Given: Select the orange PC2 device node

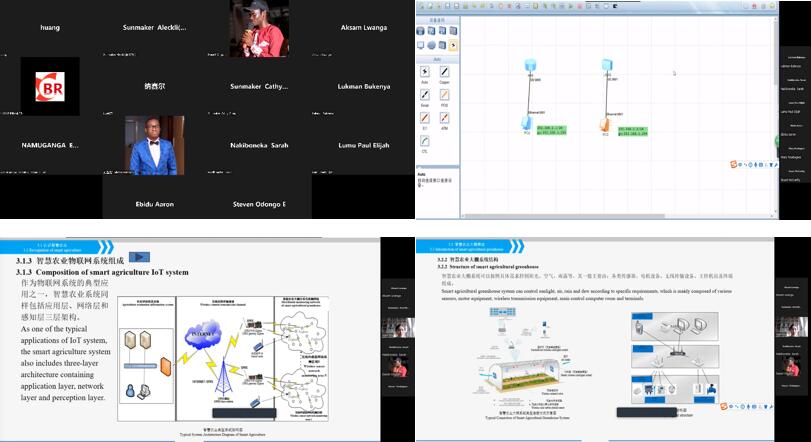Looking at the screenshot, I should pyautogui.click(x=605, y=125).
